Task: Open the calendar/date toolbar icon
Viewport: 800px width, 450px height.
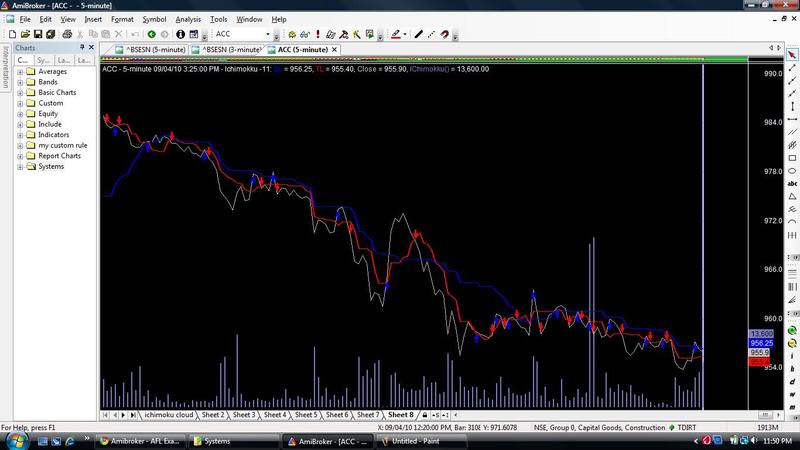Action: pos(194,34)
